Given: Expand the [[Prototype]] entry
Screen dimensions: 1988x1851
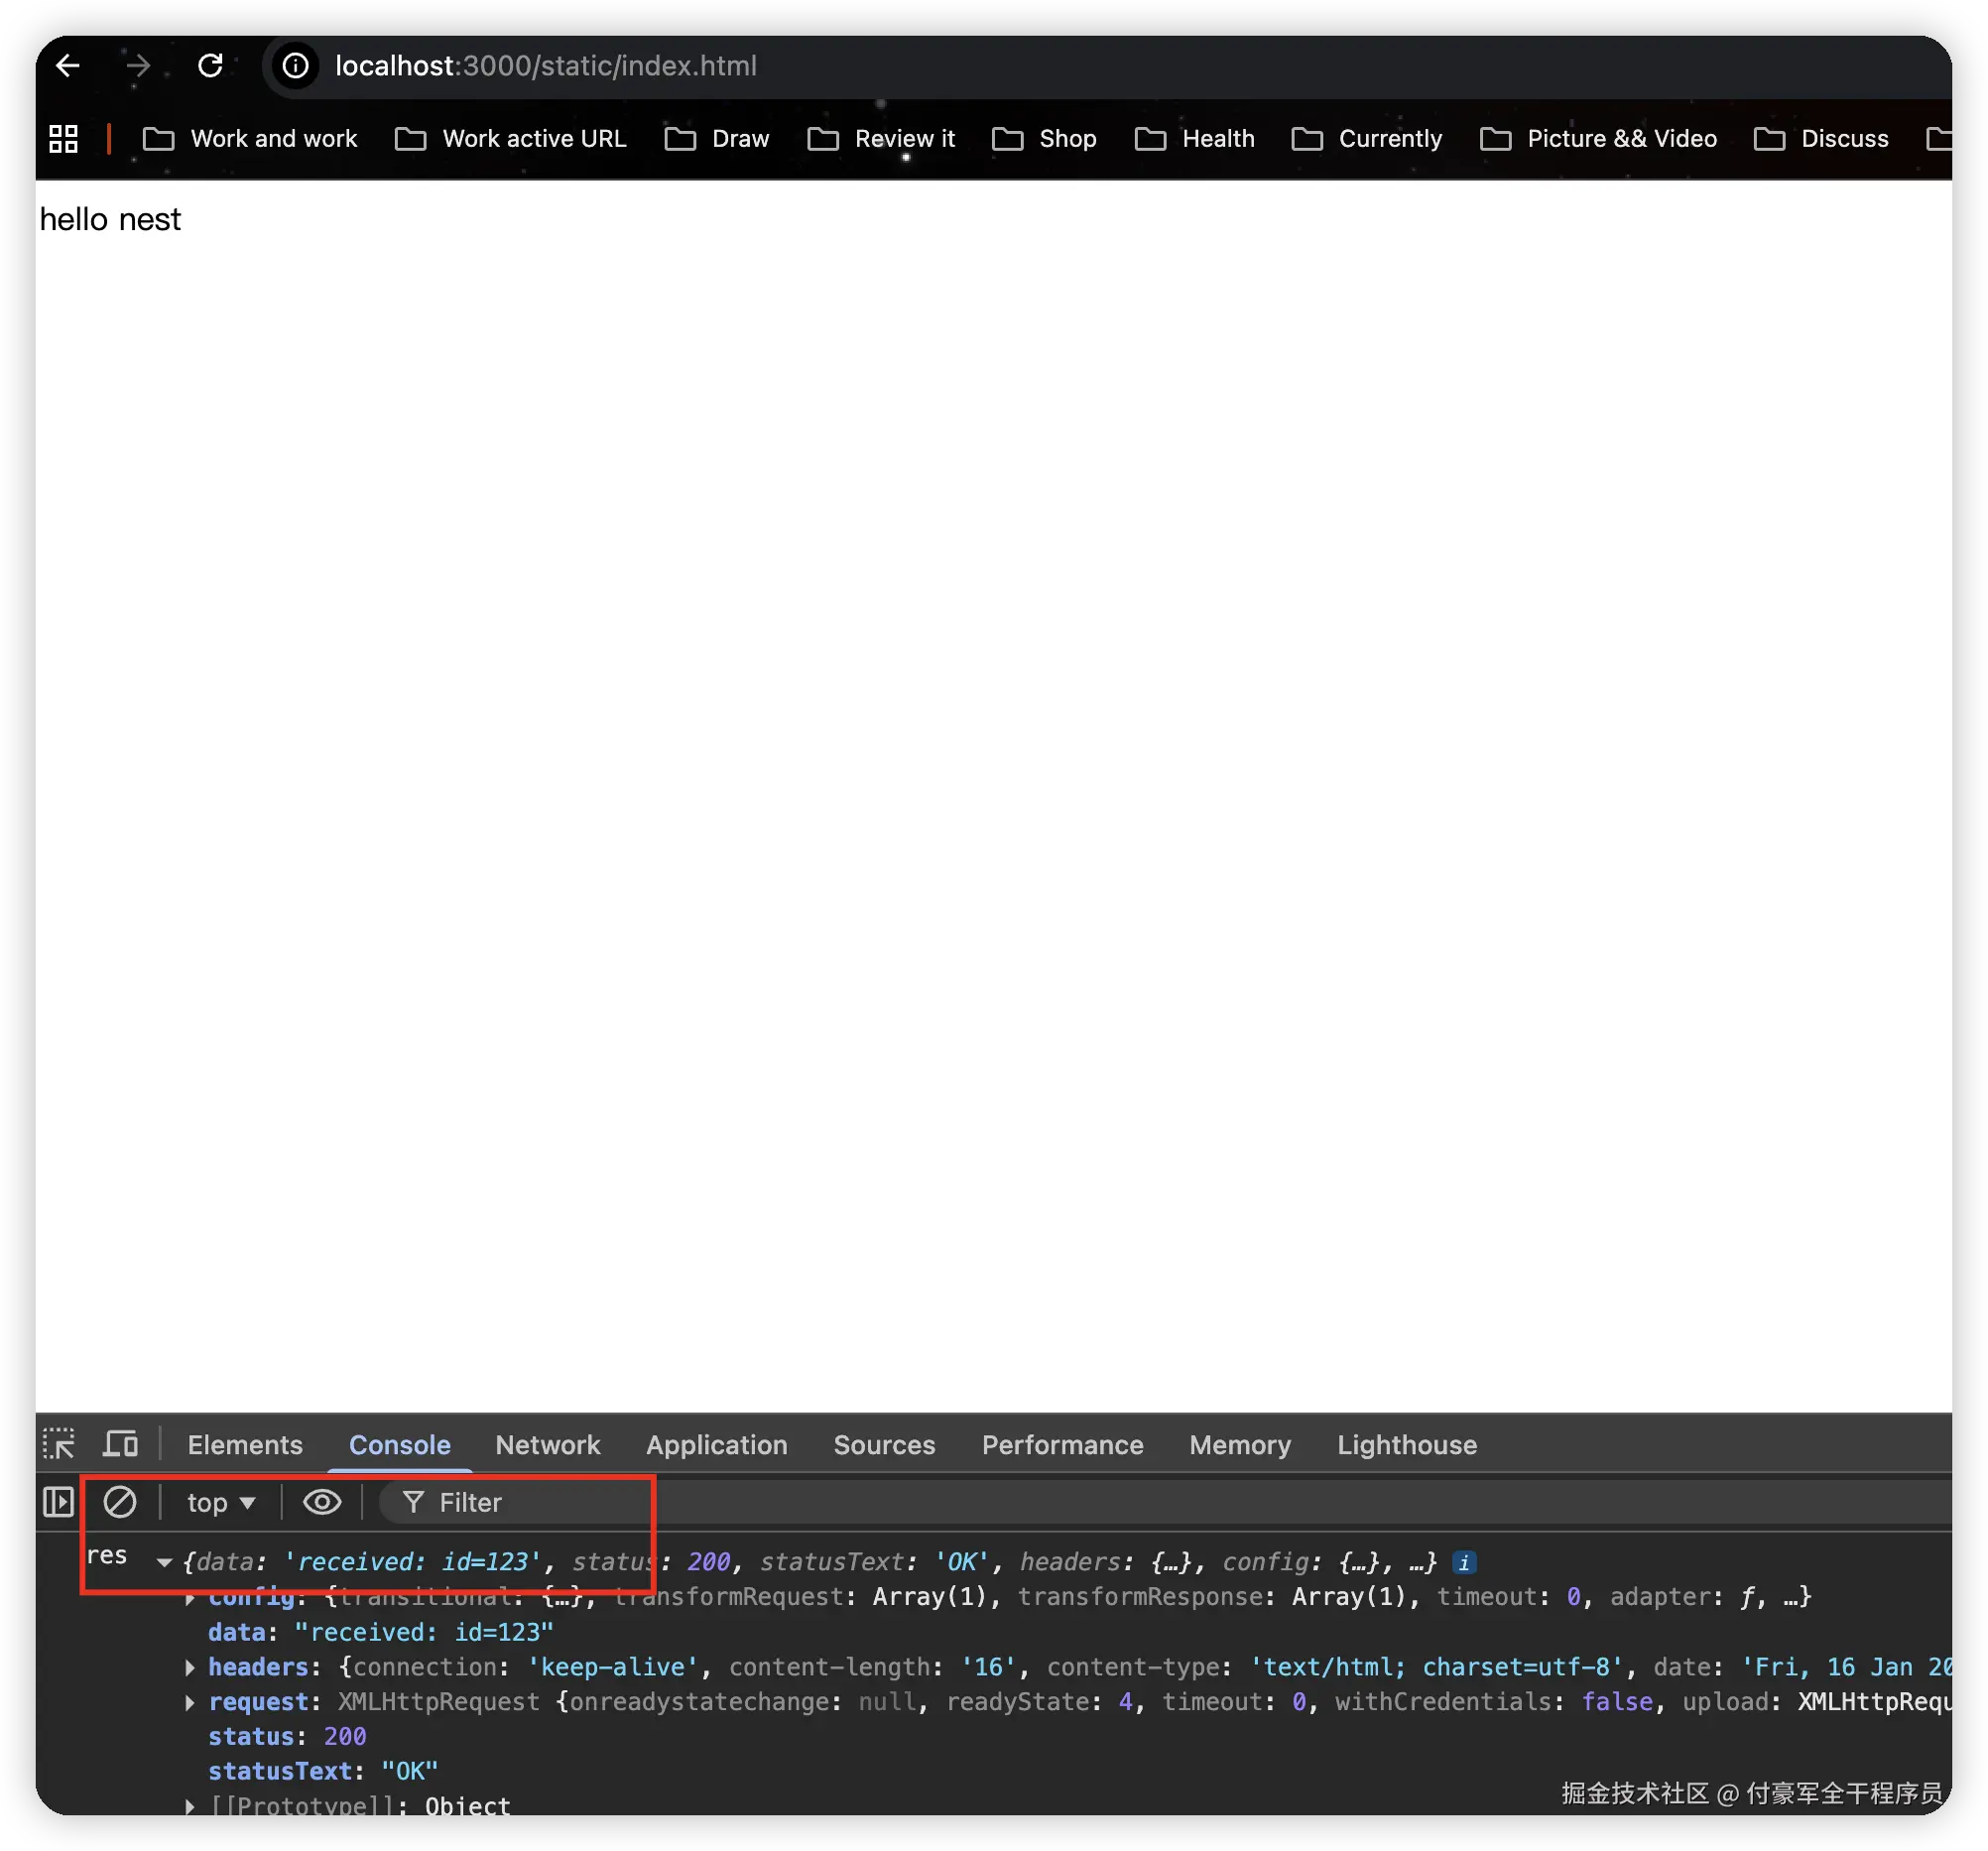Looking at the screenshot, I should (x=190, y=1806).
